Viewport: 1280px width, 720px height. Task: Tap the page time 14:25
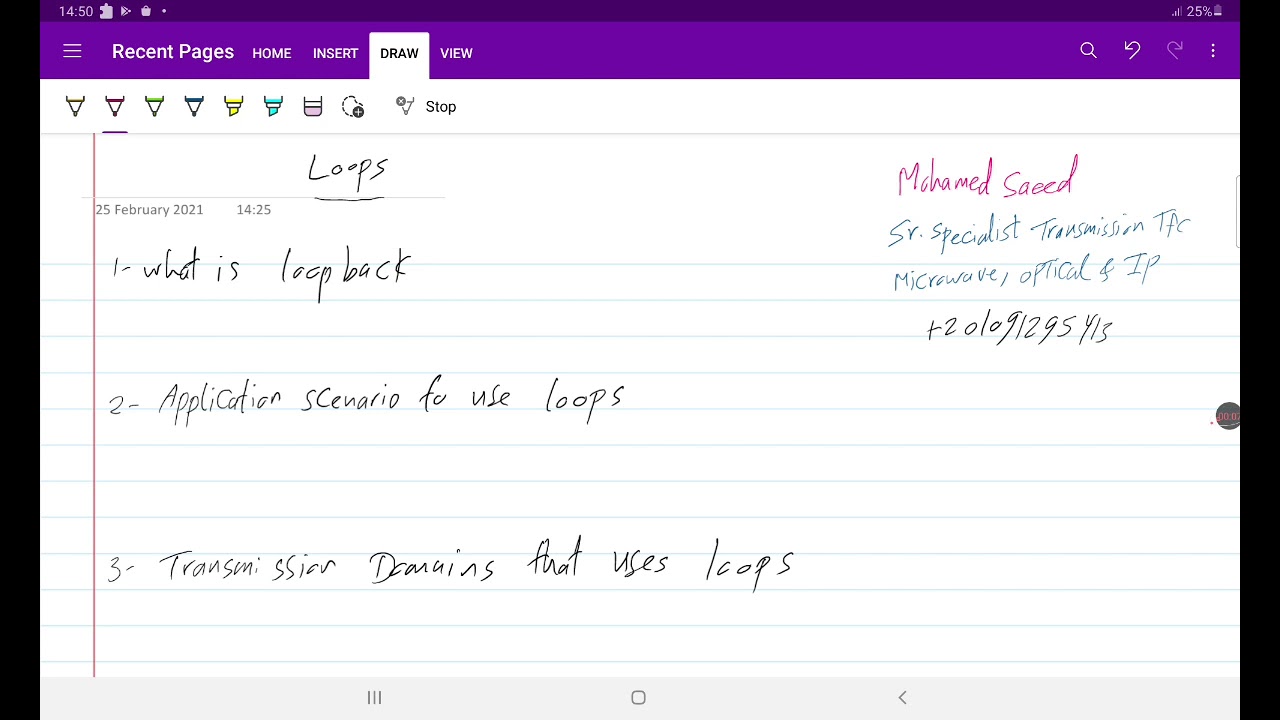tap(254, 210)
